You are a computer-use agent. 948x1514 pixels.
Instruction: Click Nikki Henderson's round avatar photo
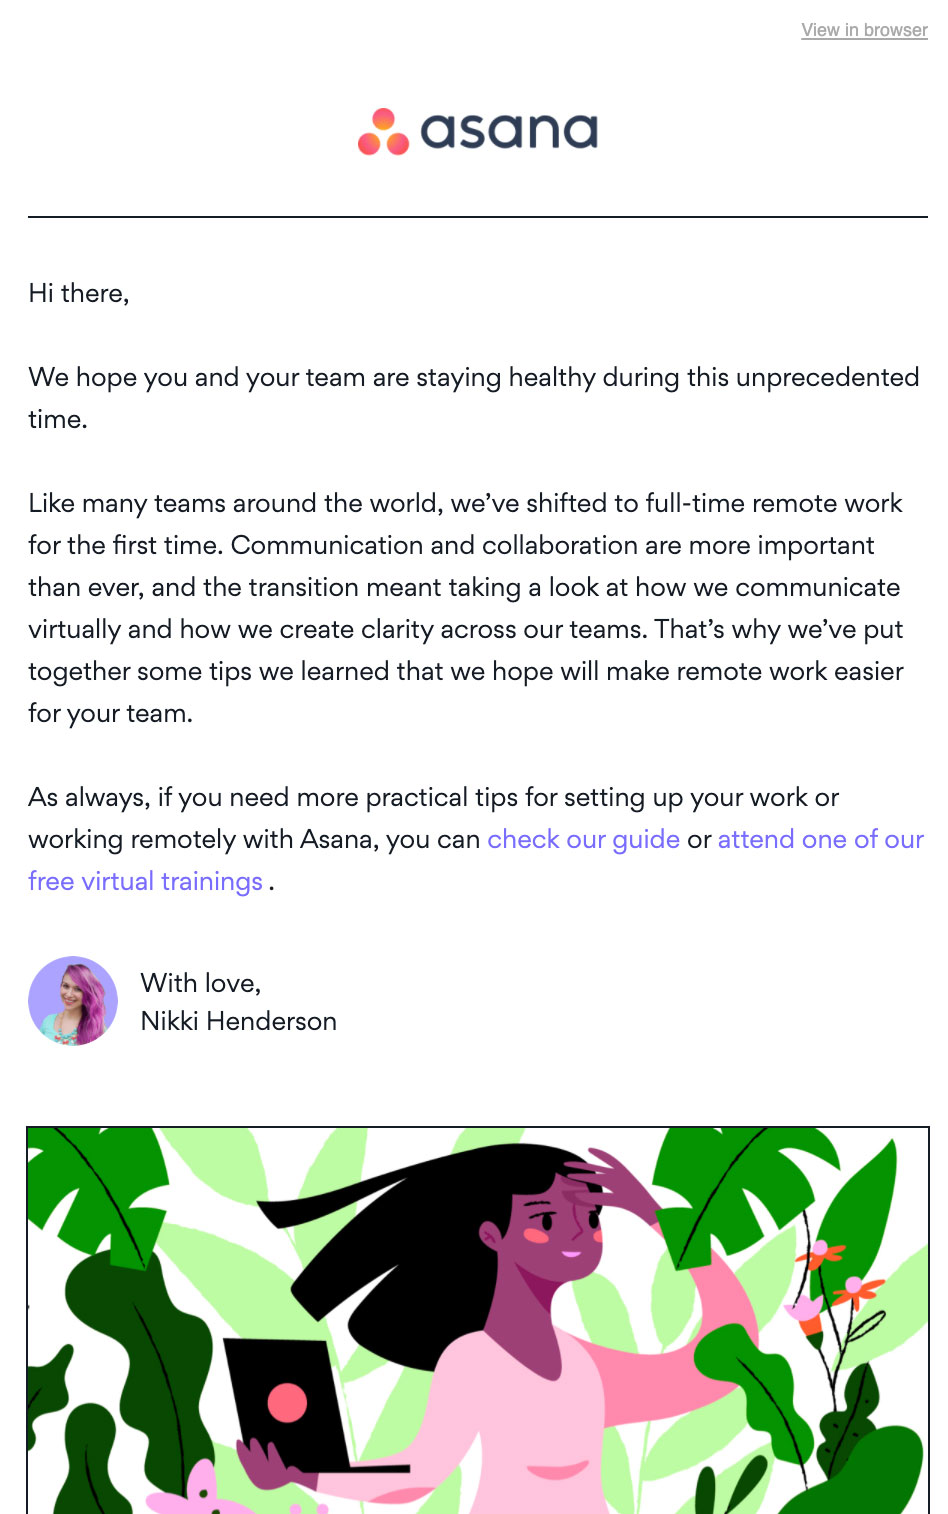(73, 1001)
